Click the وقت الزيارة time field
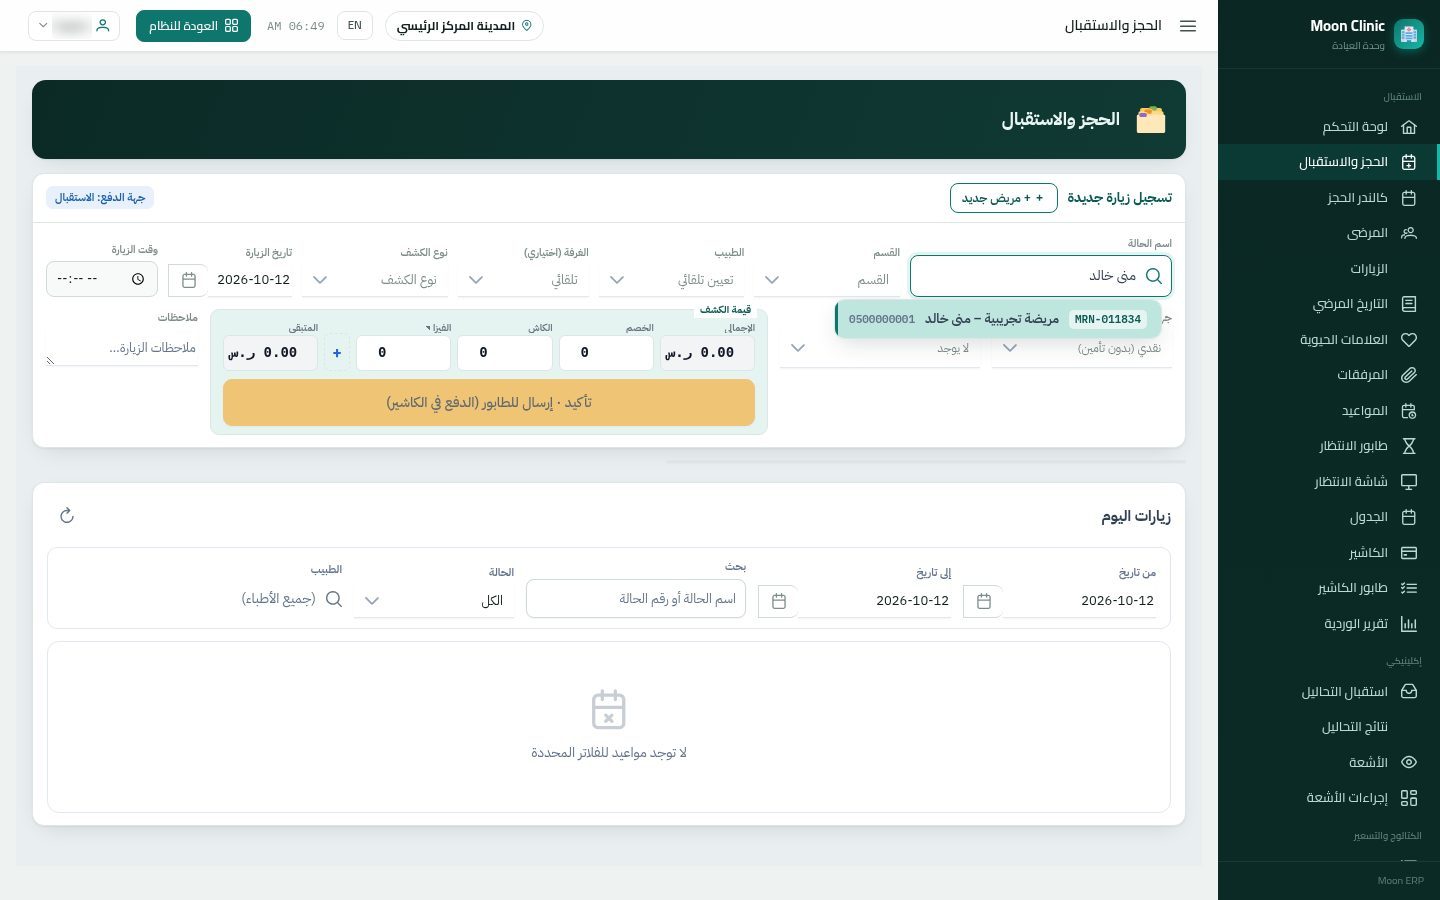The width and height of the screenshot is (1440, 900). (102, 279)
